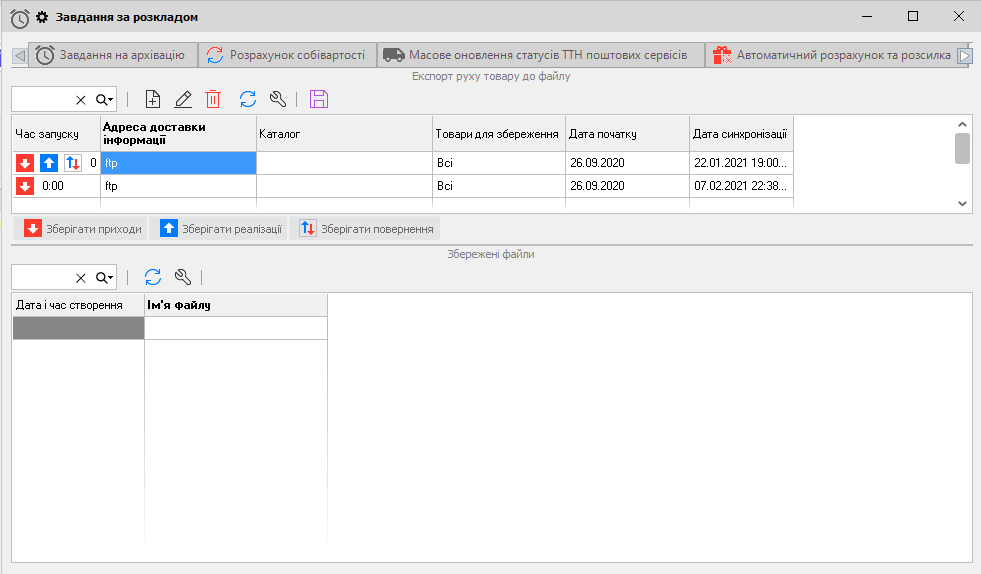Click the saved files search input
The image size is (981, 574).
(42, 277)
